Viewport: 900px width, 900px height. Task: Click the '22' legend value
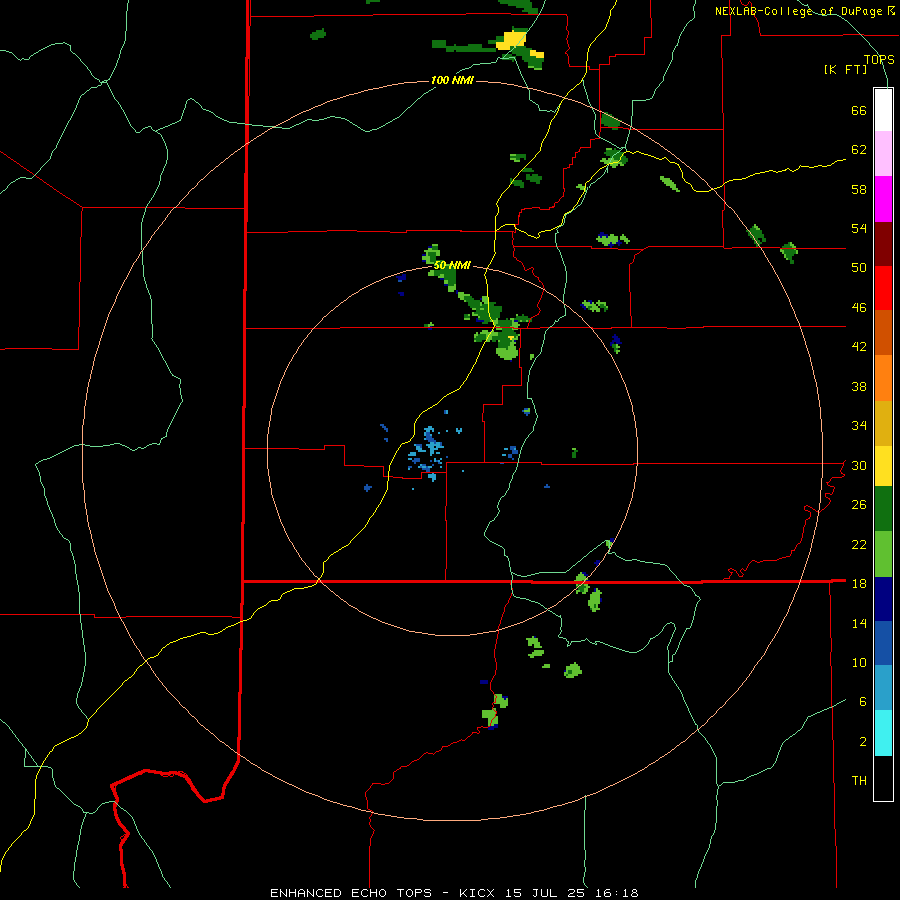coord(859,544)
